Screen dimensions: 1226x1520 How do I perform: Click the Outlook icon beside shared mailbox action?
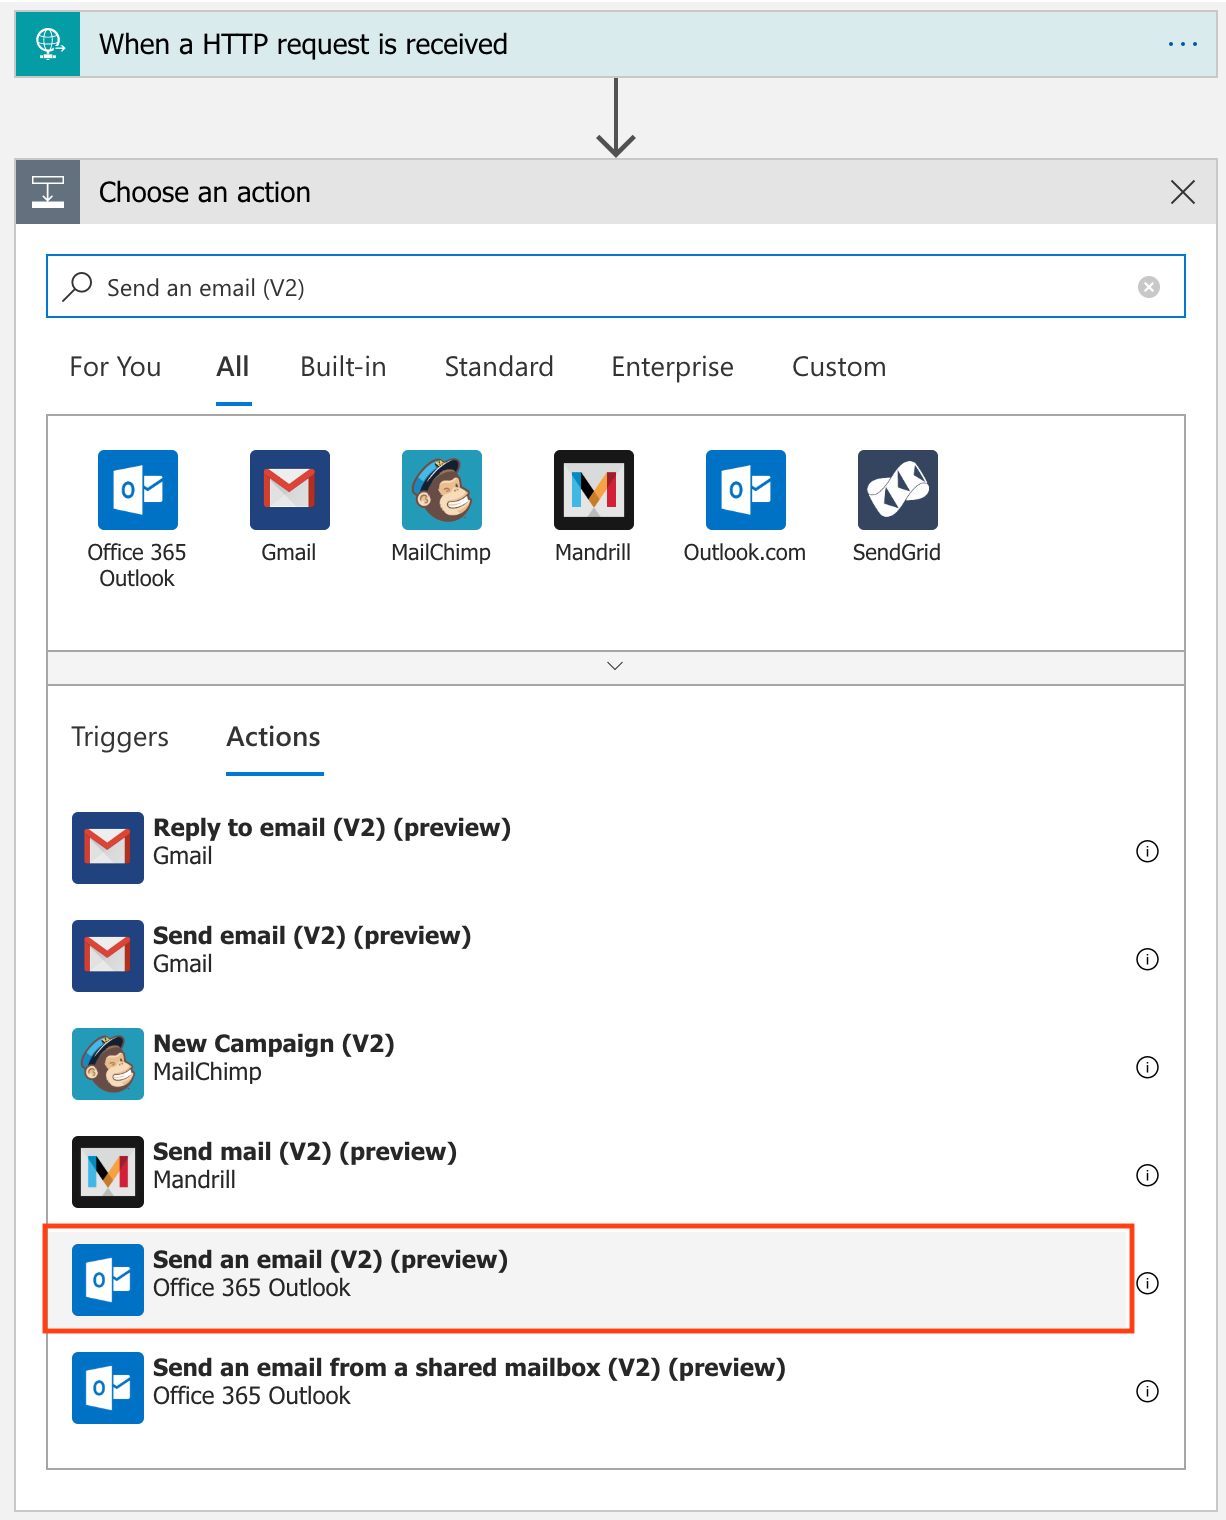pyautogui.click(x=108, y=1388)
